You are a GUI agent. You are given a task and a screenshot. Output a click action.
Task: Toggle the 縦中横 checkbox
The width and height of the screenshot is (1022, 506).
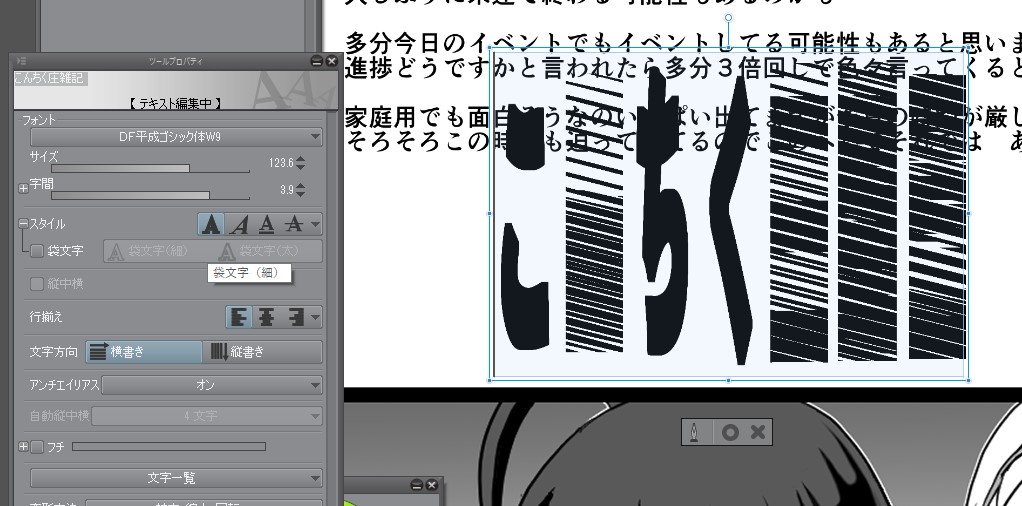pos(37,284)
